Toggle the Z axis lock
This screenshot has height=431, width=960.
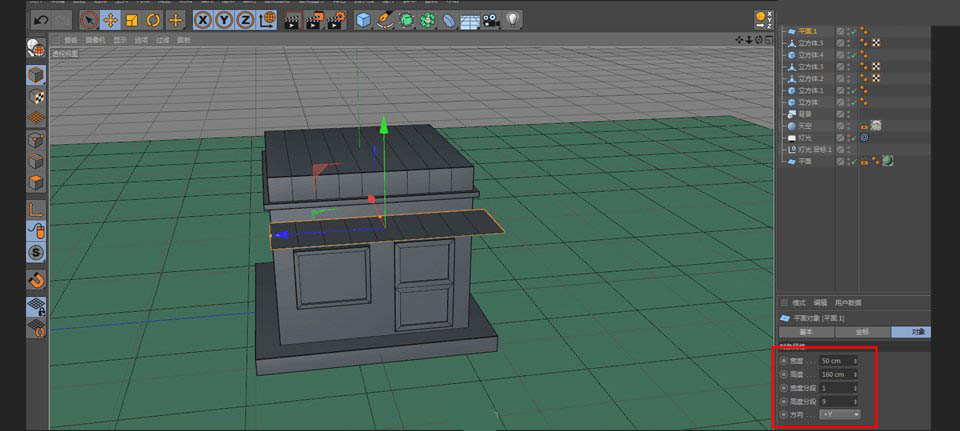(x=245, y=19)
